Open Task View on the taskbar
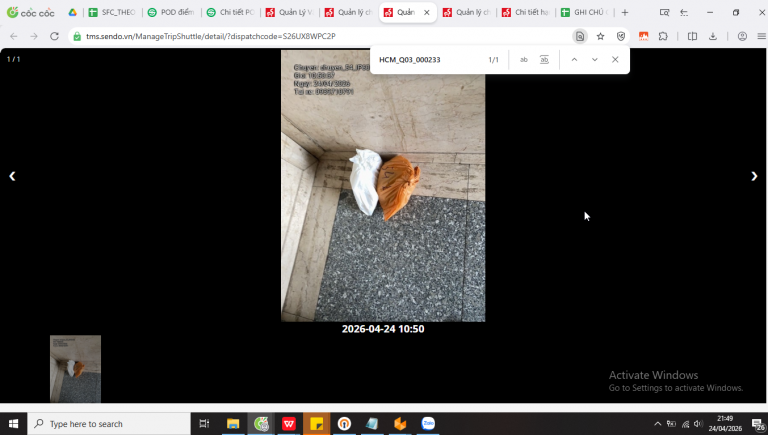Screen dimensions: 768x435 (x=204, y=424)
